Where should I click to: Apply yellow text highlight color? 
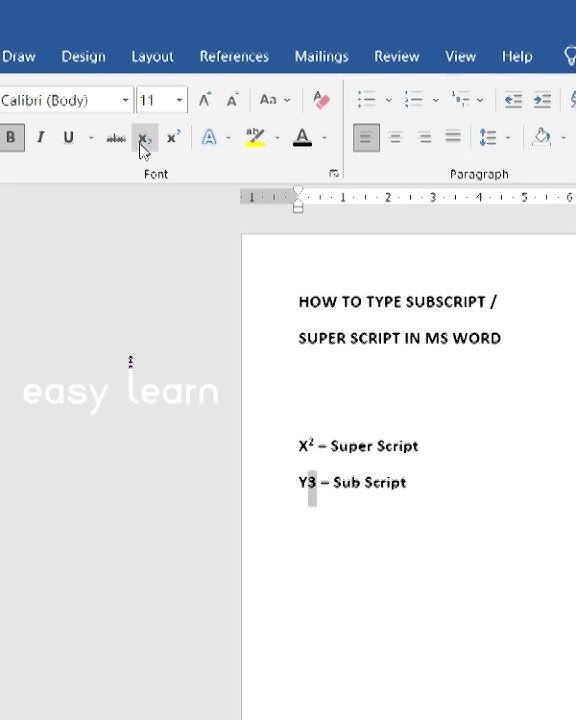(x=255, y=137)
